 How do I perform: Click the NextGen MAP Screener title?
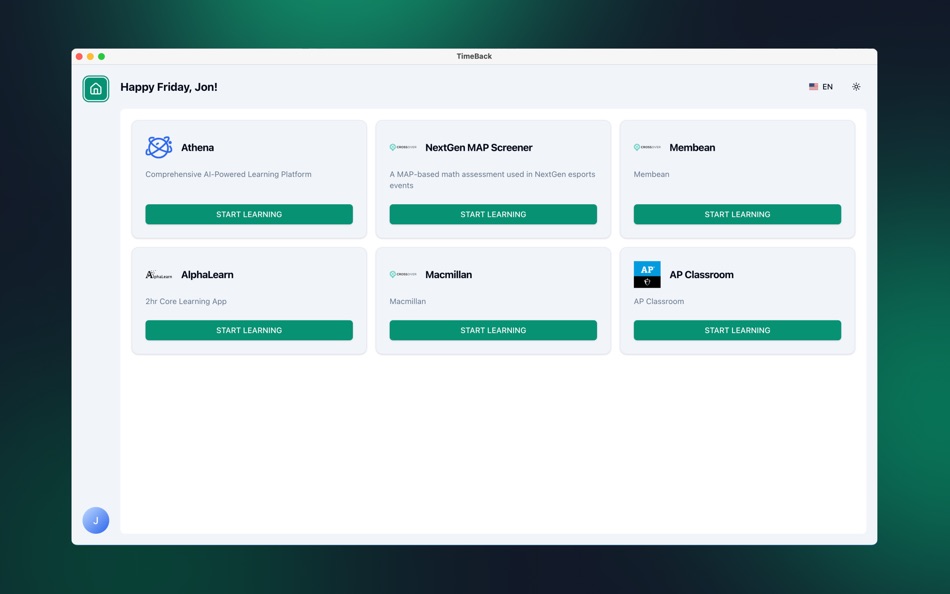(479, 147)
